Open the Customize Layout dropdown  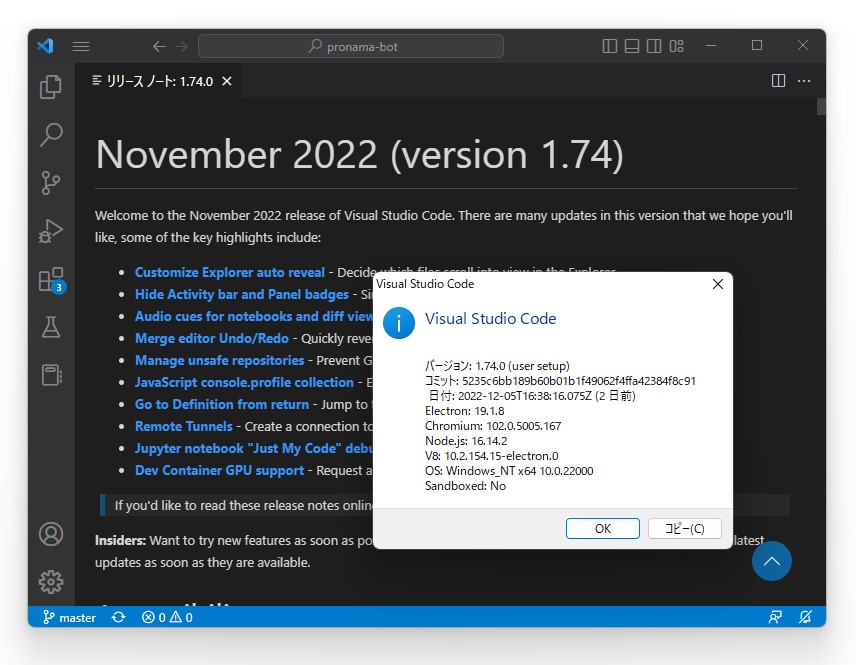677,45
